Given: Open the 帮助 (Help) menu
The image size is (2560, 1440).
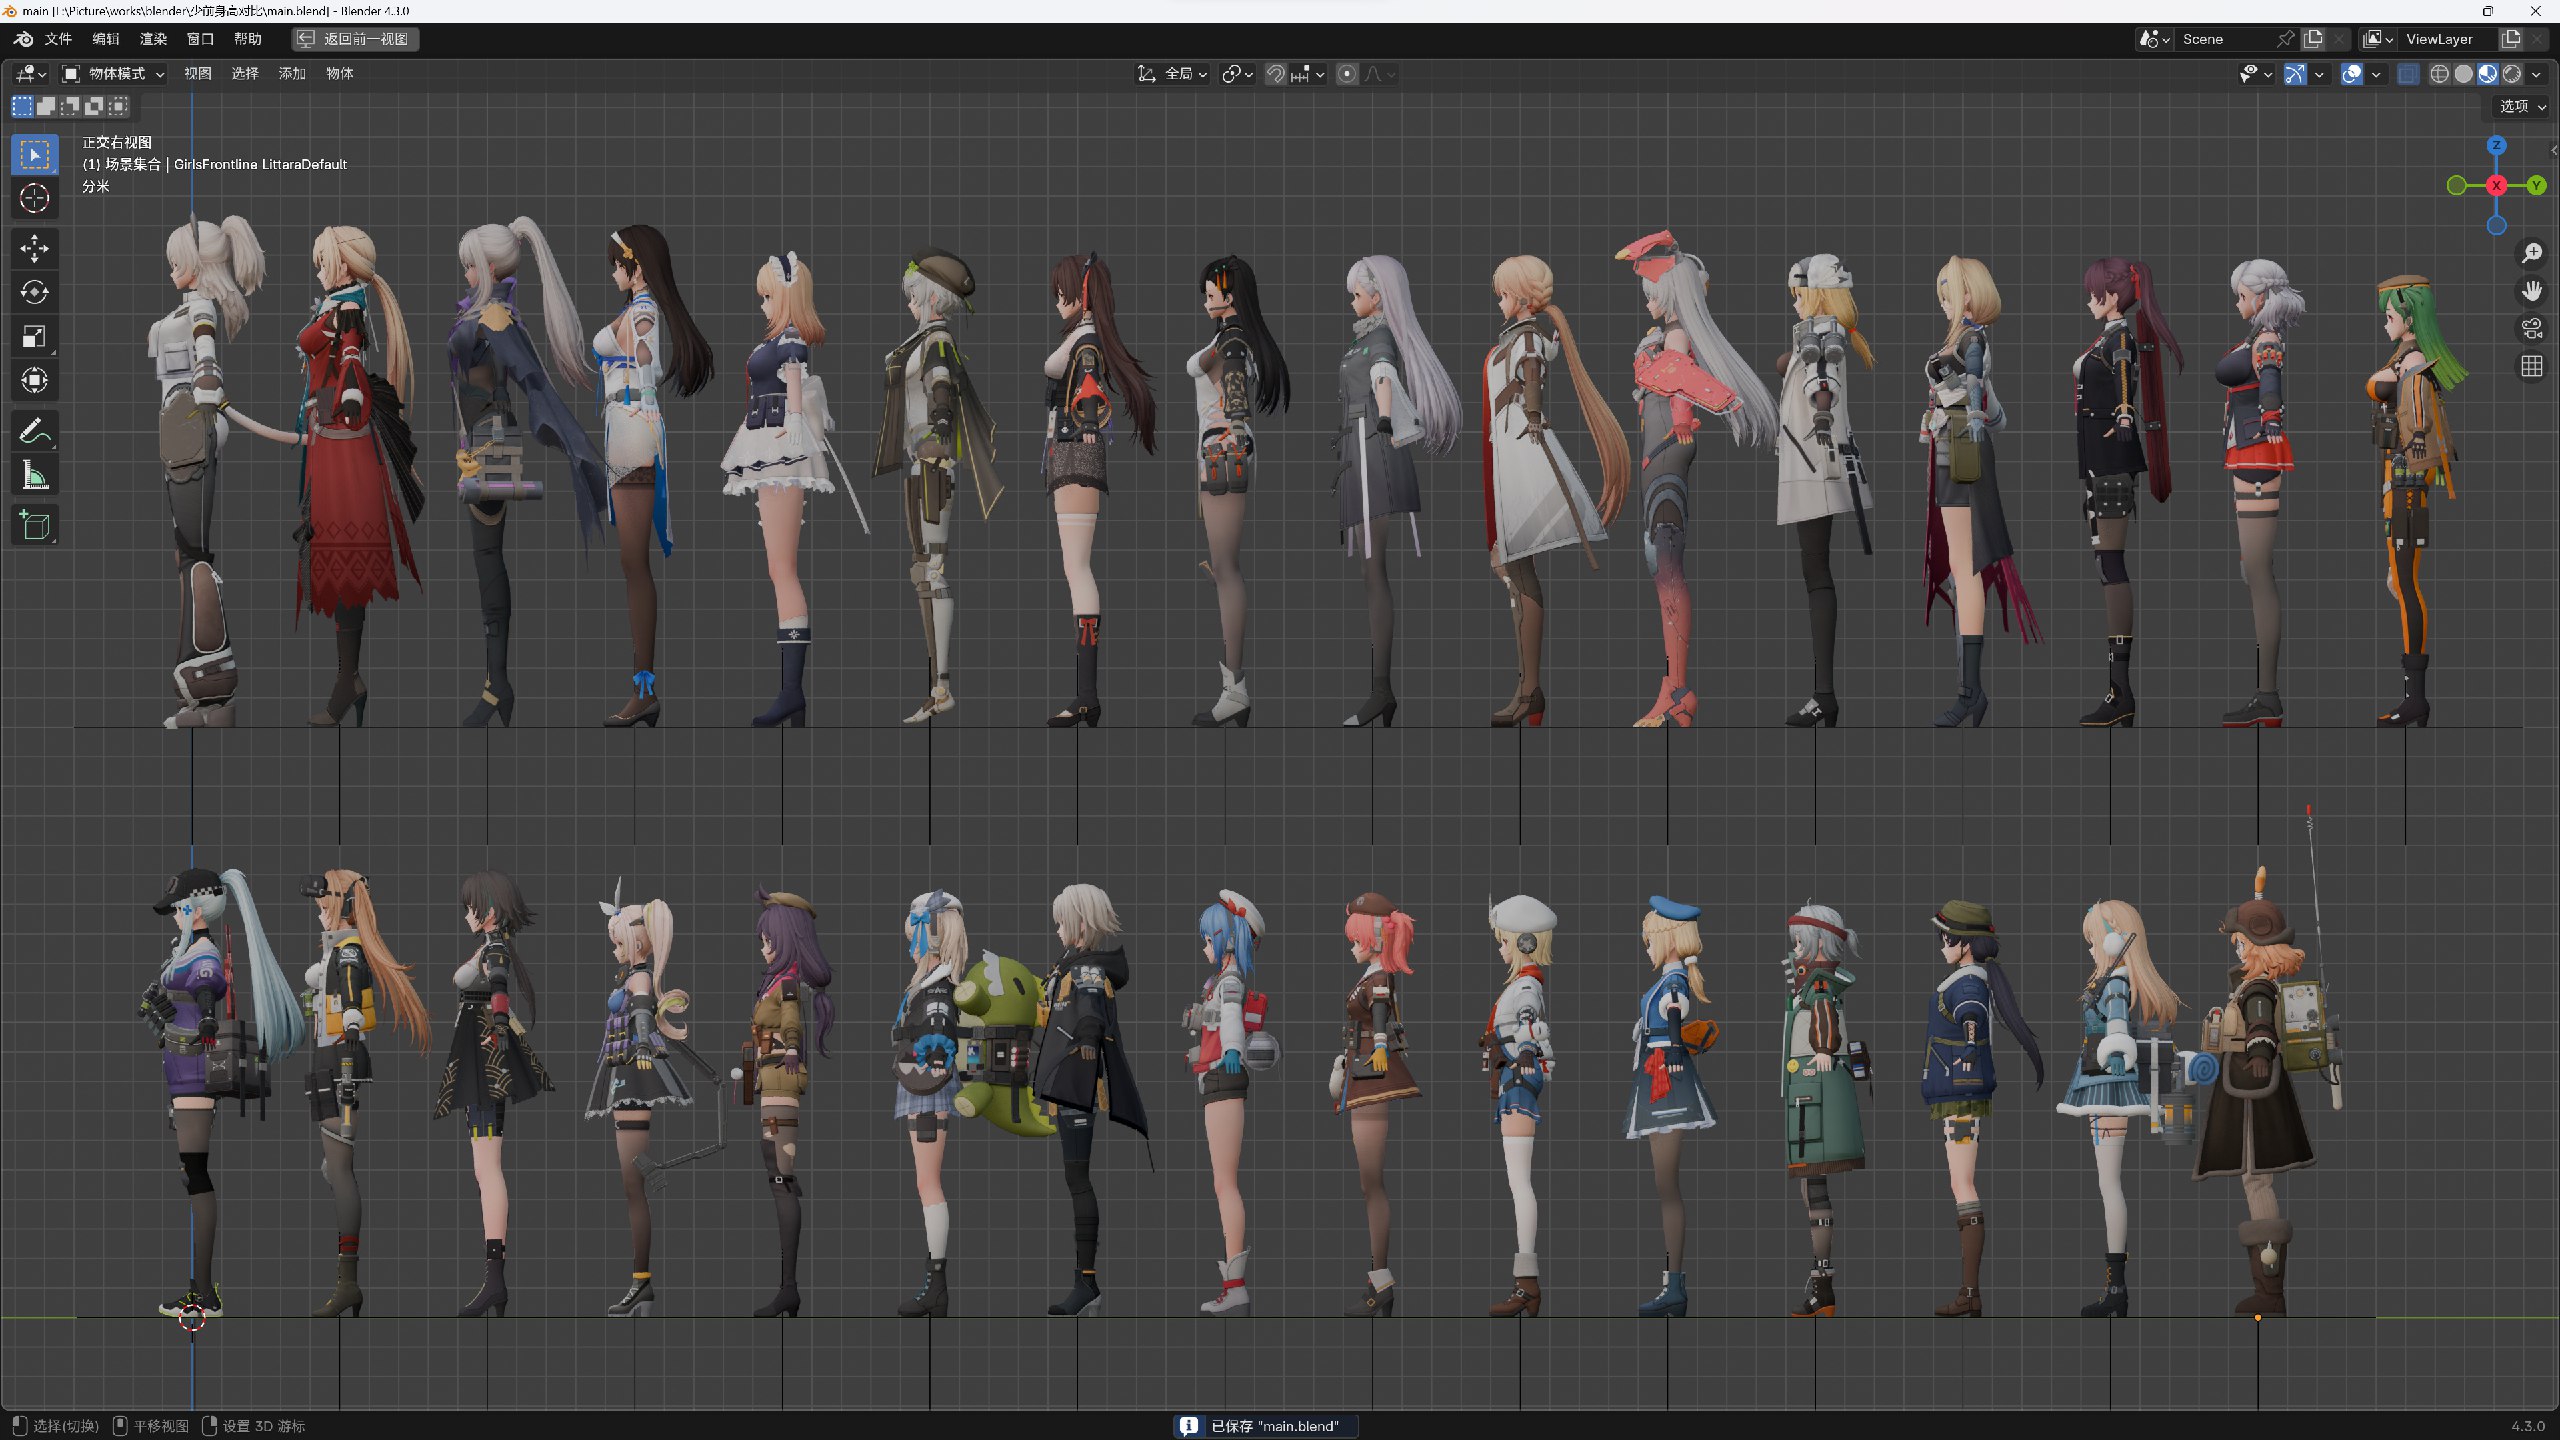Looking at the screenshot, I should [247, 39].
